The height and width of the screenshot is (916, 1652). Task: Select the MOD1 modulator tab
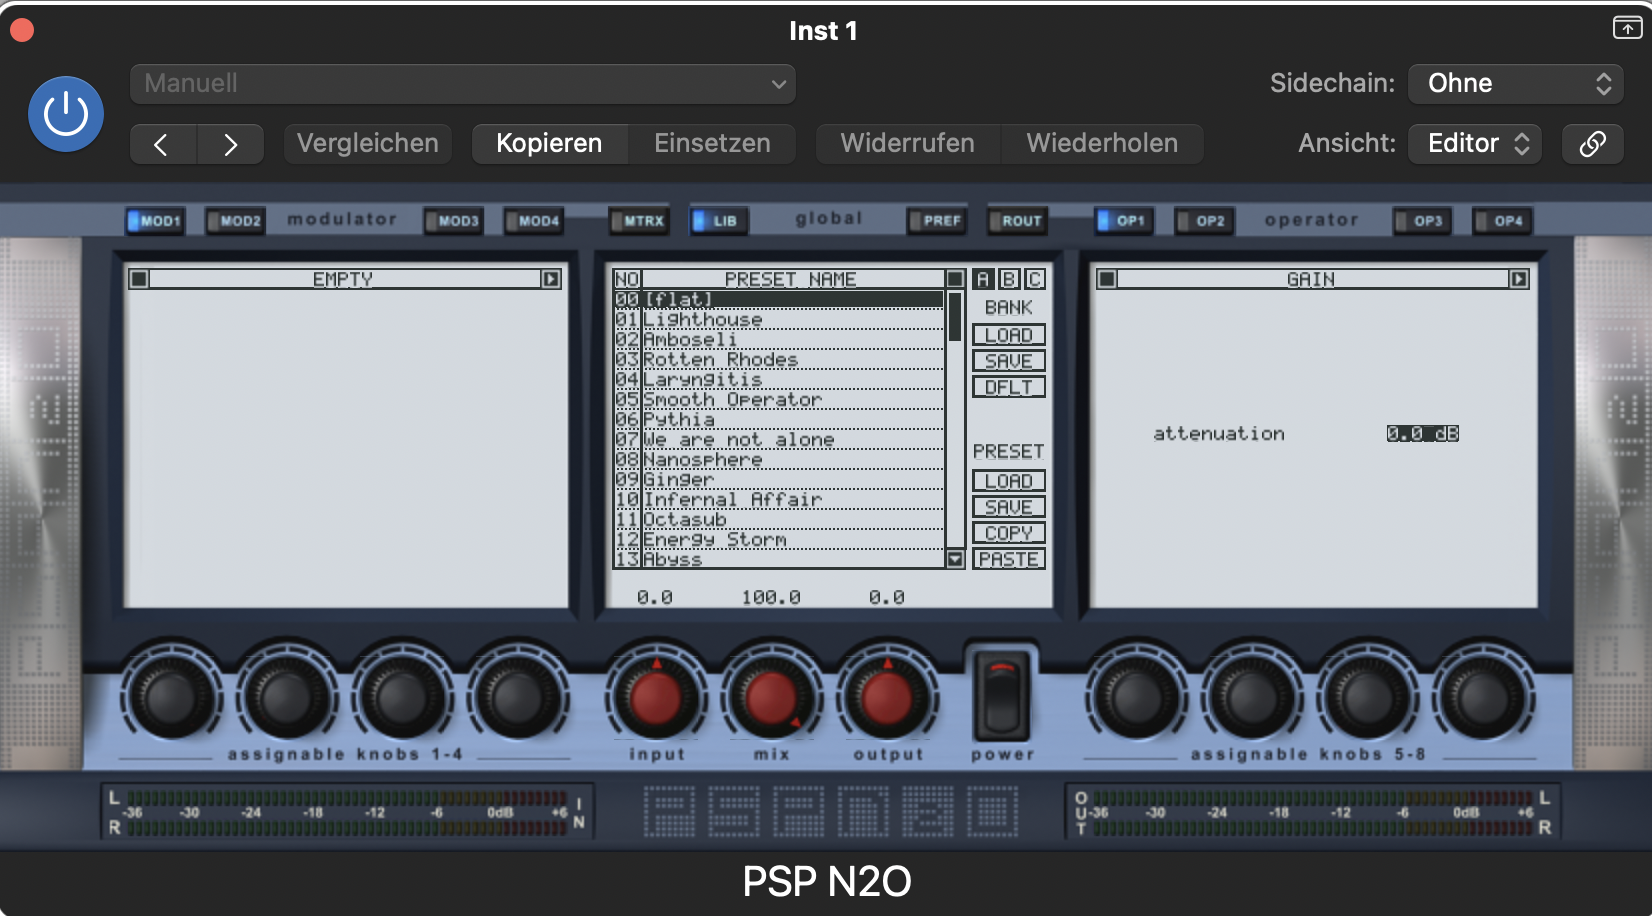pos(155,220)
